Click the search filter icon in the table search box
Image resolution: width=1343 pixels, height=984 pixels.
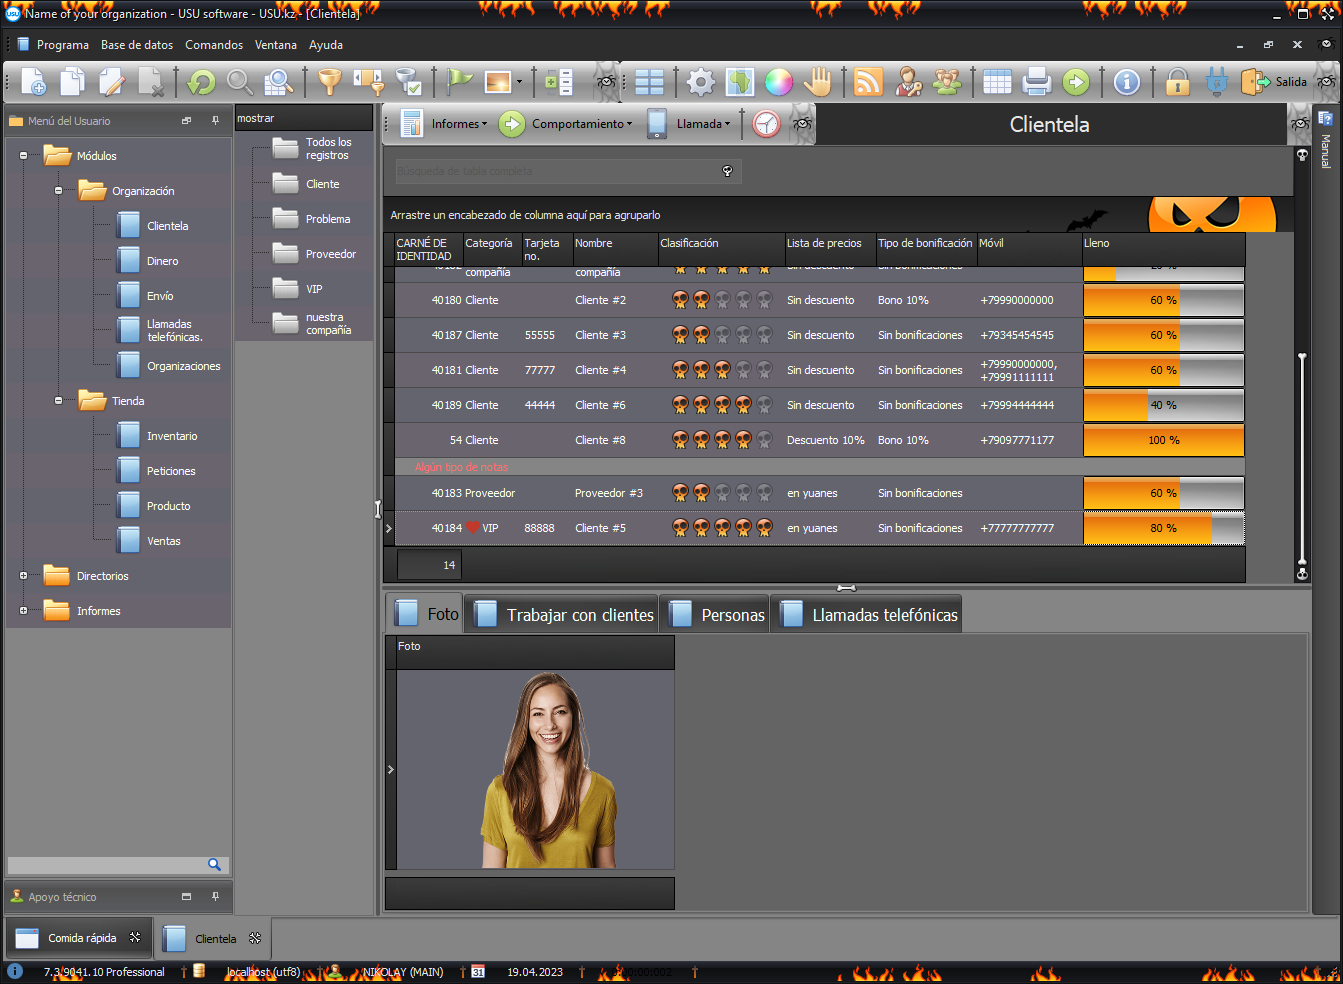pos(728,171)
